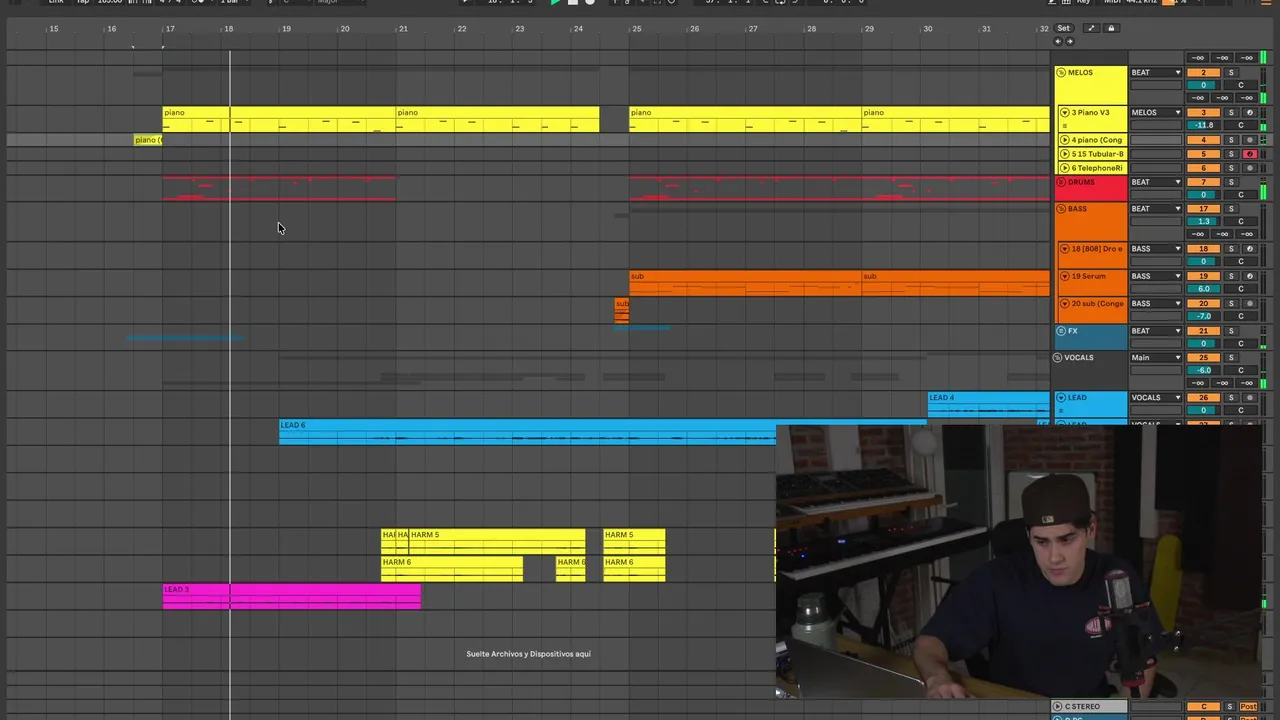Image resolution: width=1280 pixels, height=720 pixels.
Task: Solo the C STEREO return track
Action: click(x=1230, y=707)
